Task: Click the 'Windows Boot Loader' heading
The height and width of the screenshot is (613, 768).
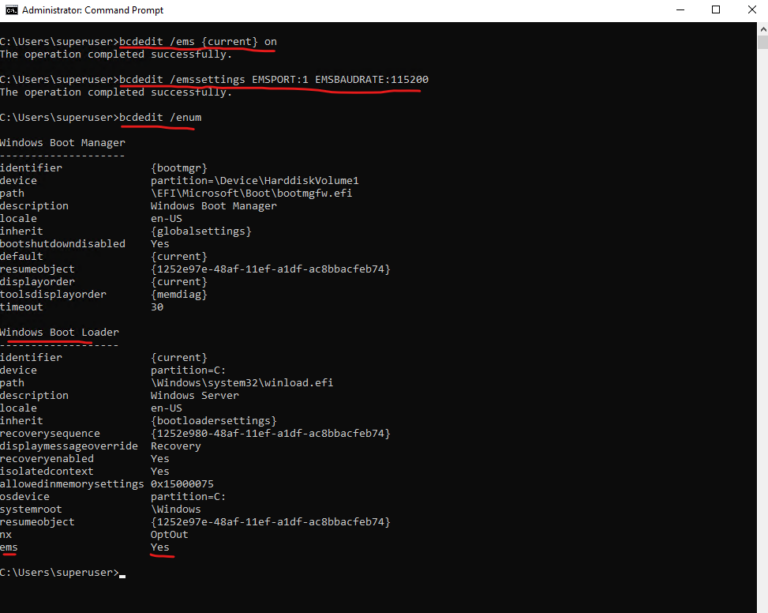Action: [59, 332]
